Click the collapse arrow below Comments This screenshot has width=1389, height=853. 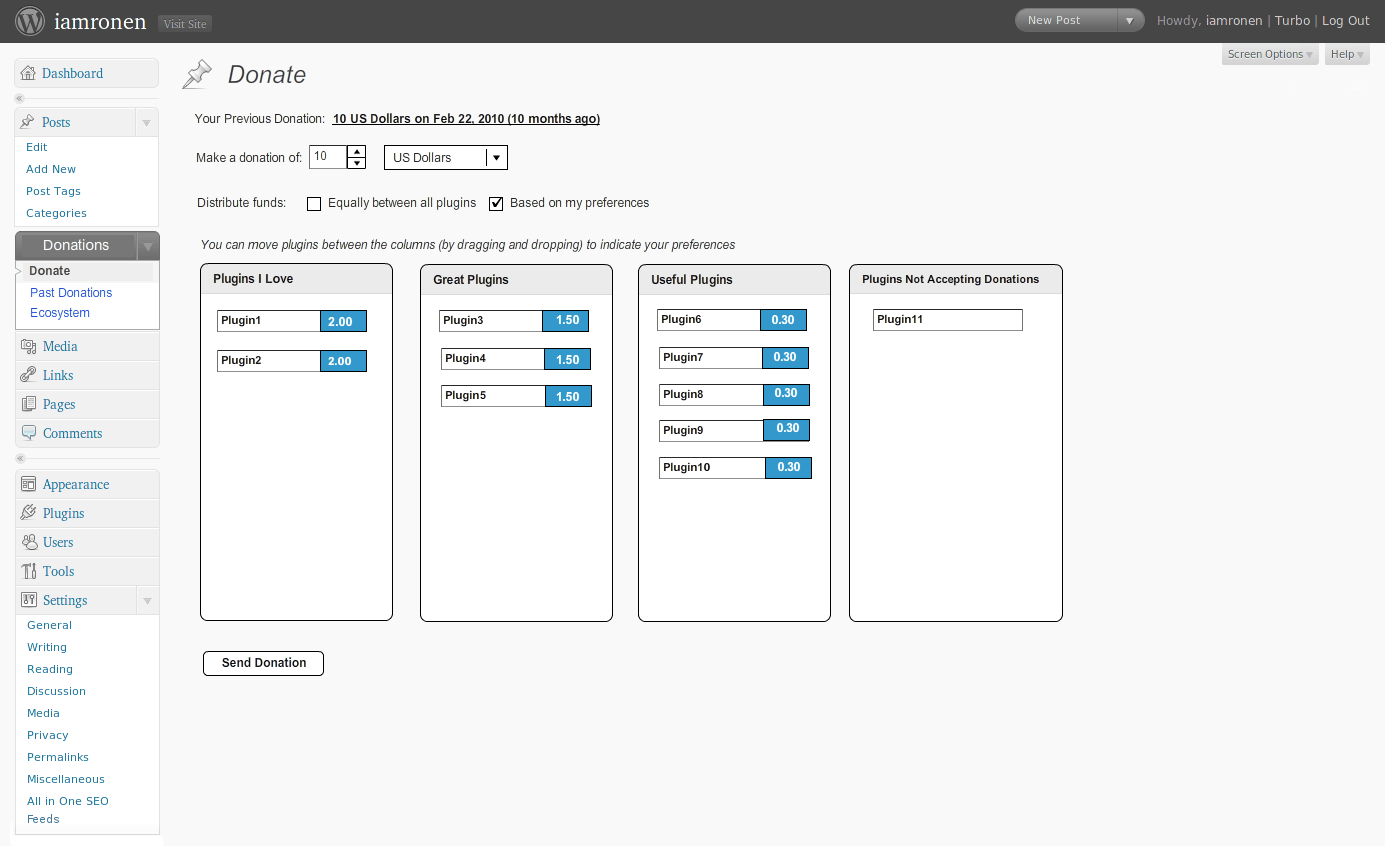[x=19, y=458]
